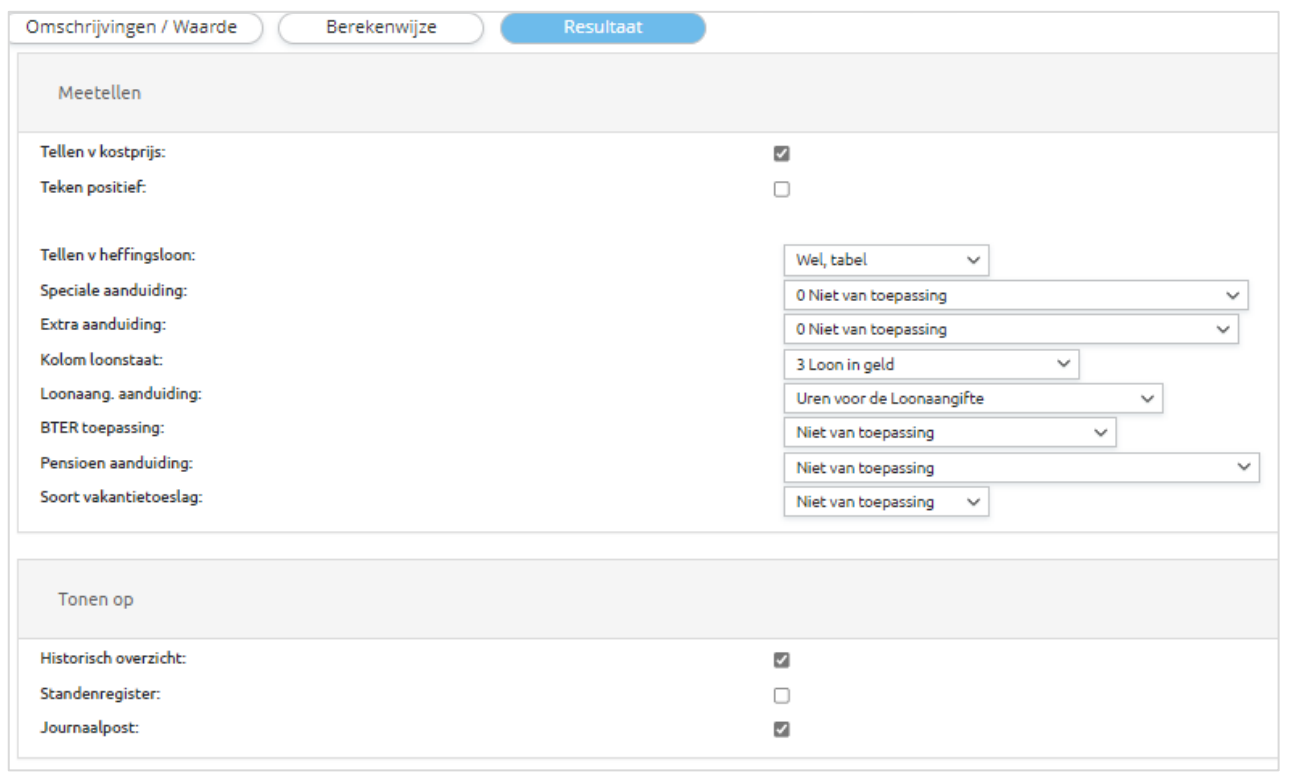Open the Extra aanduiding dropdown
Screen dimensions: 1291x782
(1011, 329)
